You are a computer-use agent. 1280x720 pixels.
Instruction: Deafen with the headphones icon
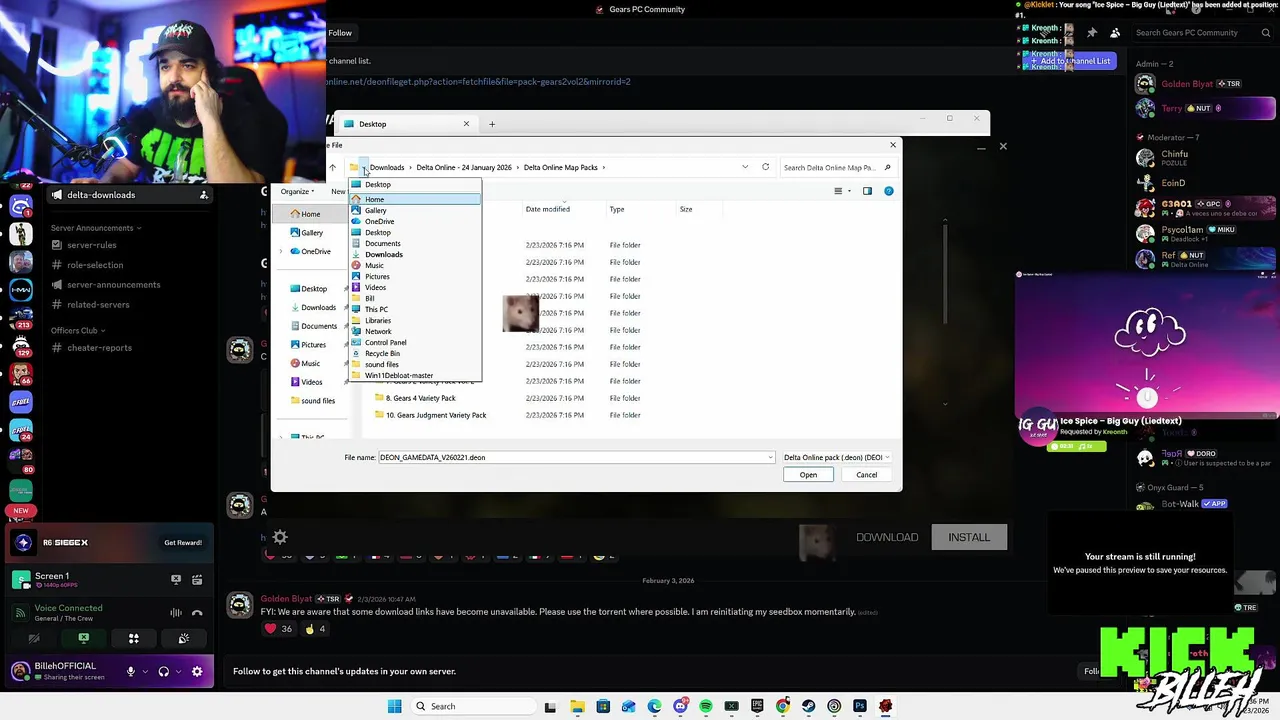click(164, 671)
